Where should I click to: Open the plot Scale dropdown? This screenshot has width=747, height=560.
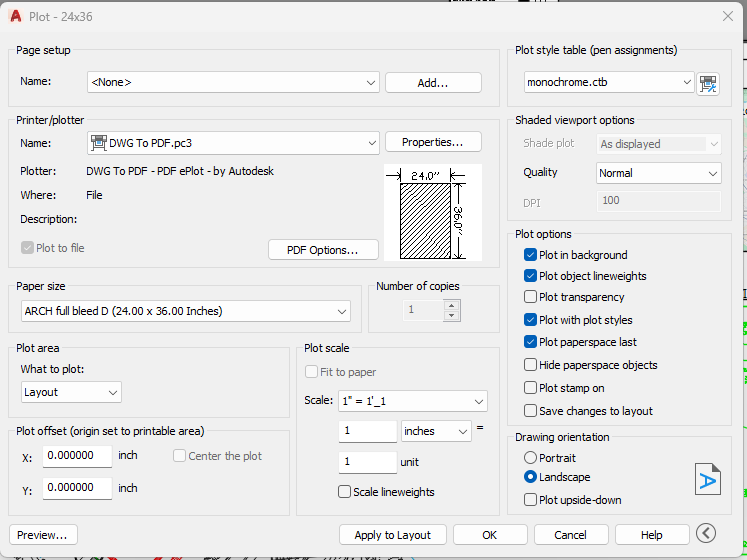click(413, 401)
